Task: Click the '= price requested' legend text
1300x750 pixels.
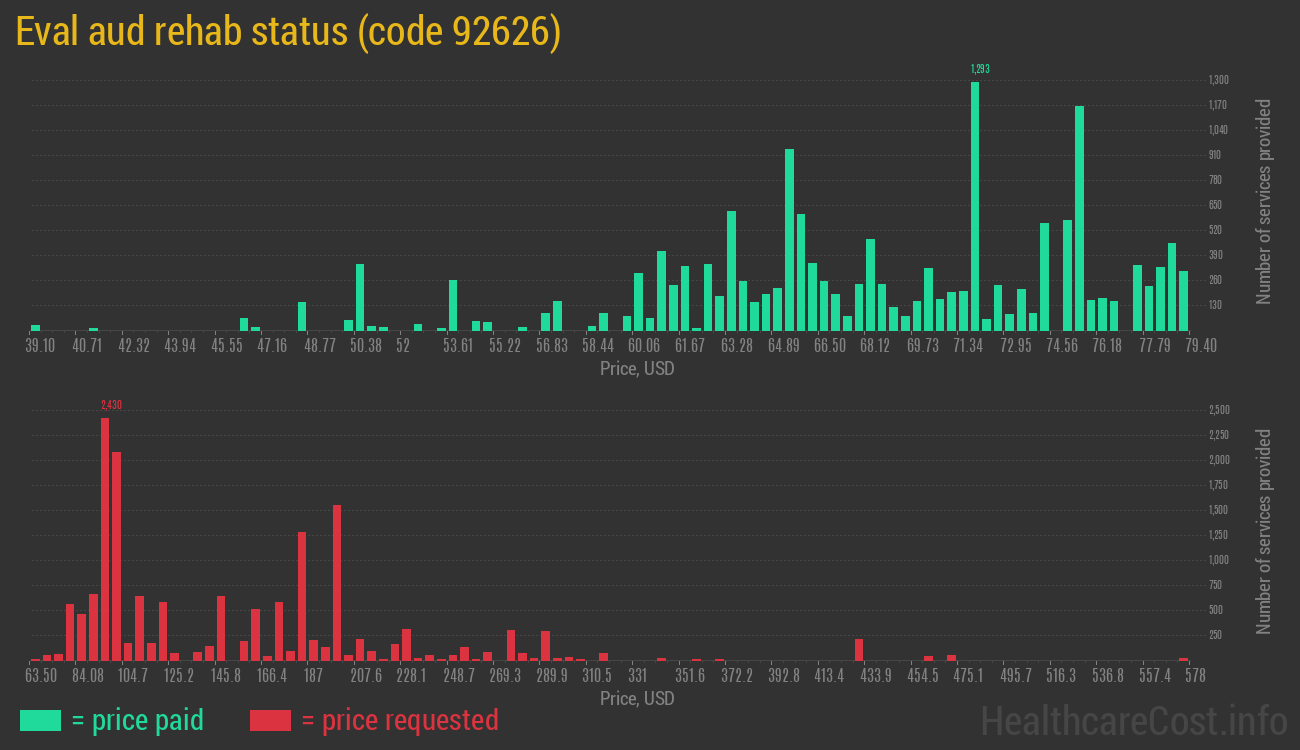Action: [399, 720]
